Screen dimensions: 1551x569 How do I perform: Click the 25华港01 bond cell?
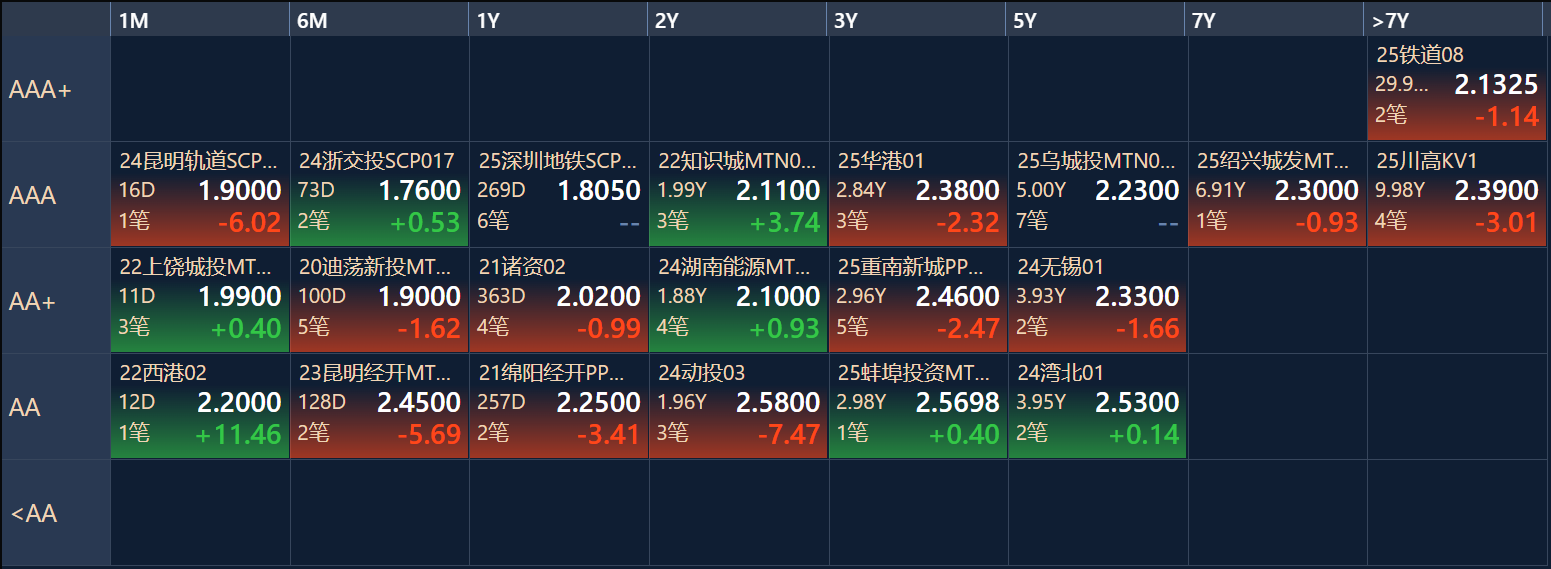[918, 195]
